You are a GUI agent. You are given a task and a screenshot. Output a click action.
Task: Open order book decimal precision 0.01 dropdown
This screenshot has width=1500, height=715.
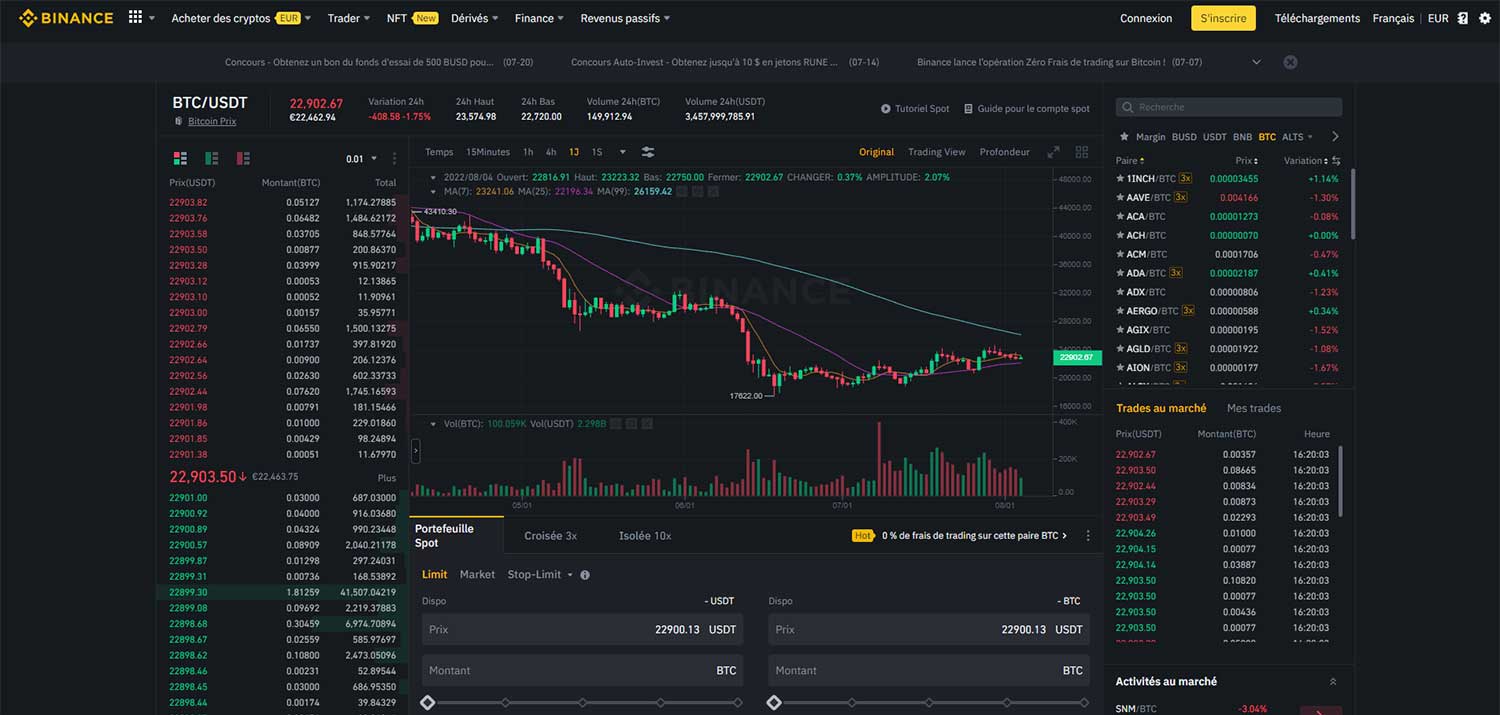[x=362, y=158]
